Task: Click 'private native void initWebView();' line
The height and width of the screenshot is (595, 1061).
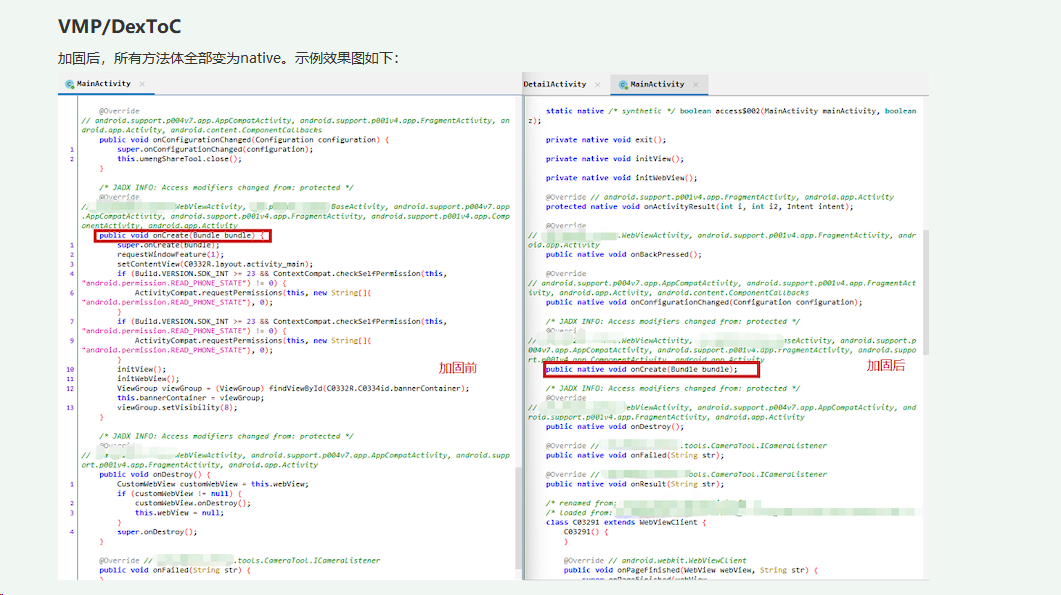Action: [621, 178]
